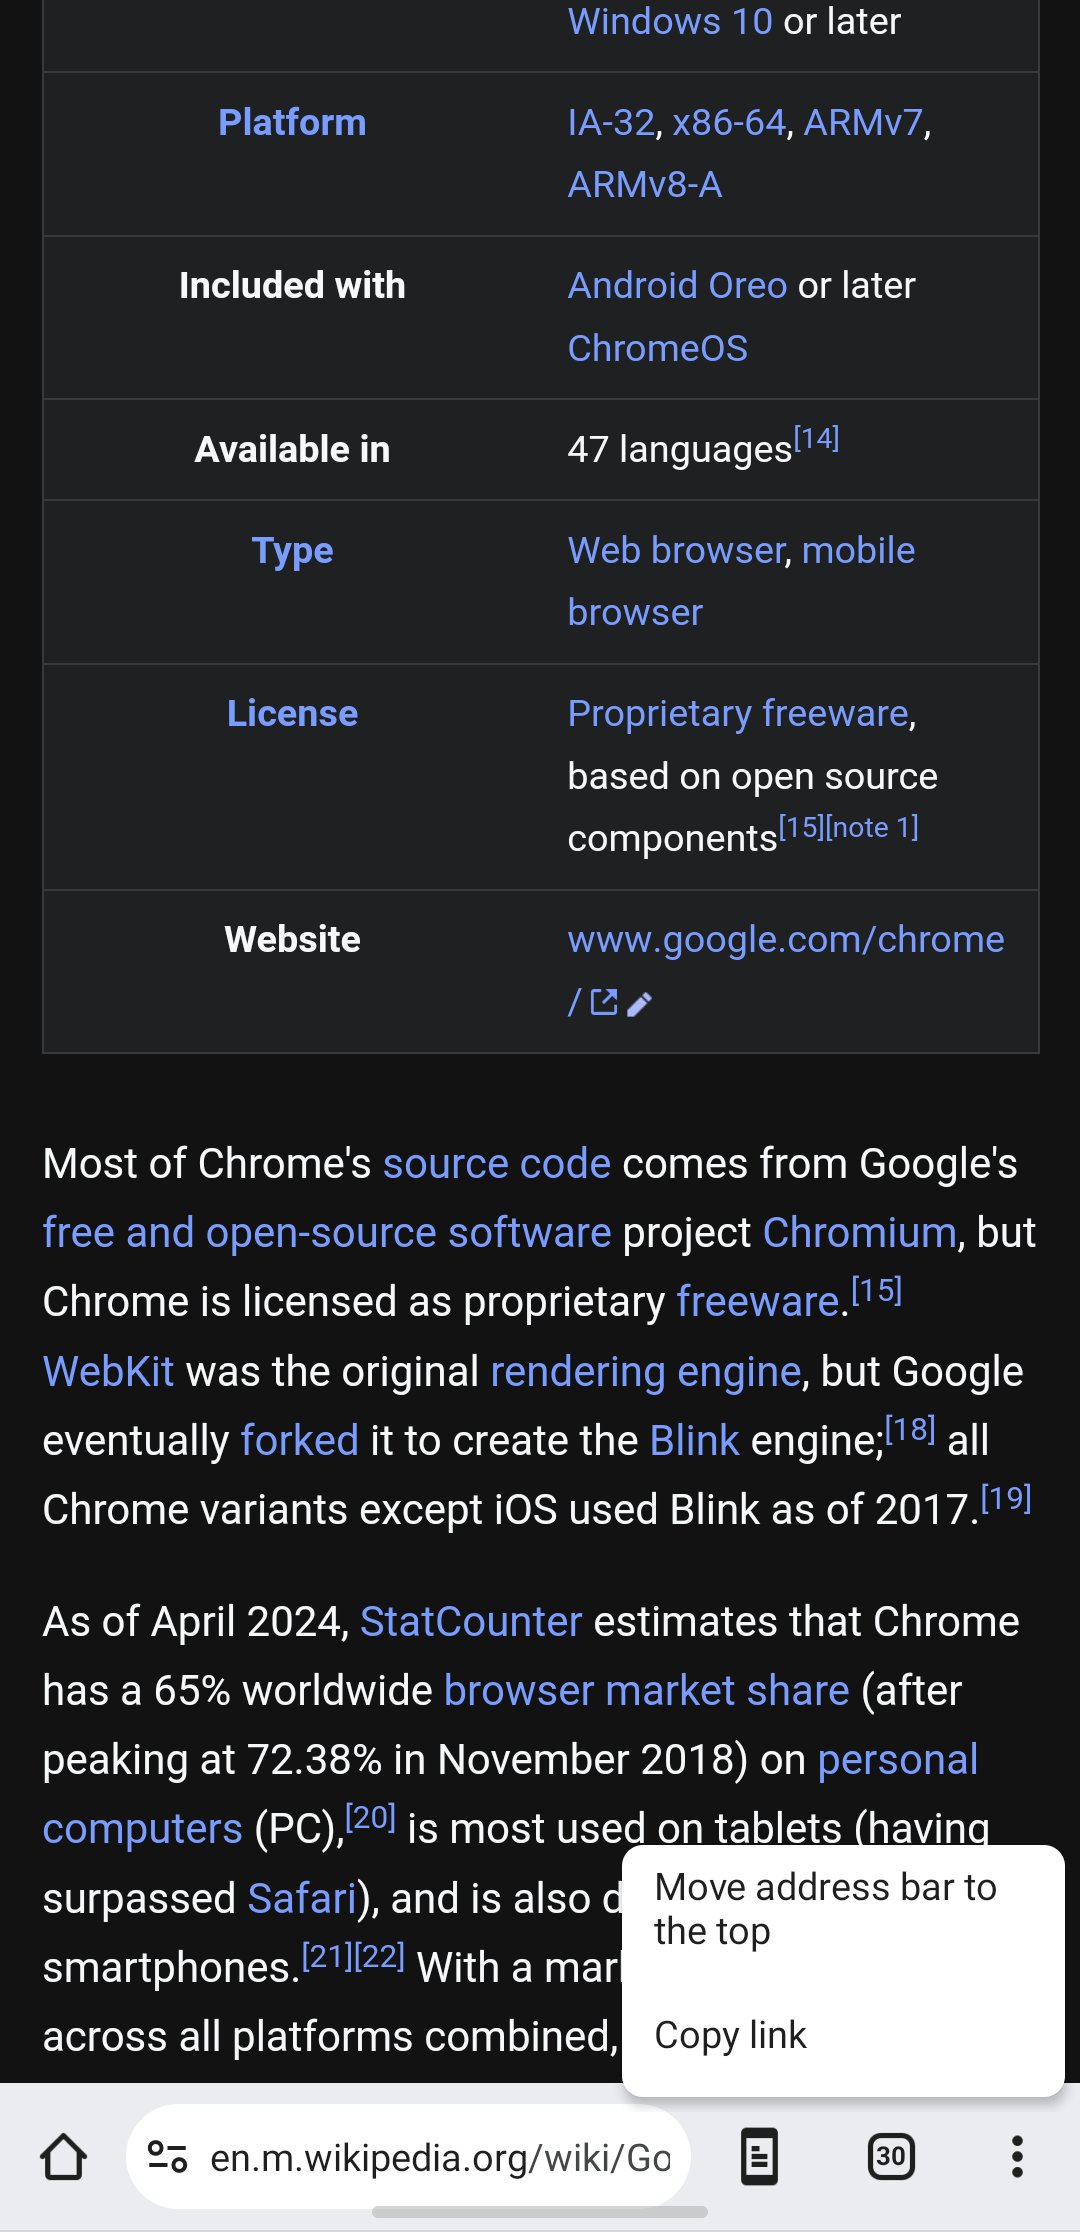This screenshot has height=2232, width=1080.
Task: Follow the x86-64 link
Action: pos(729,122)
